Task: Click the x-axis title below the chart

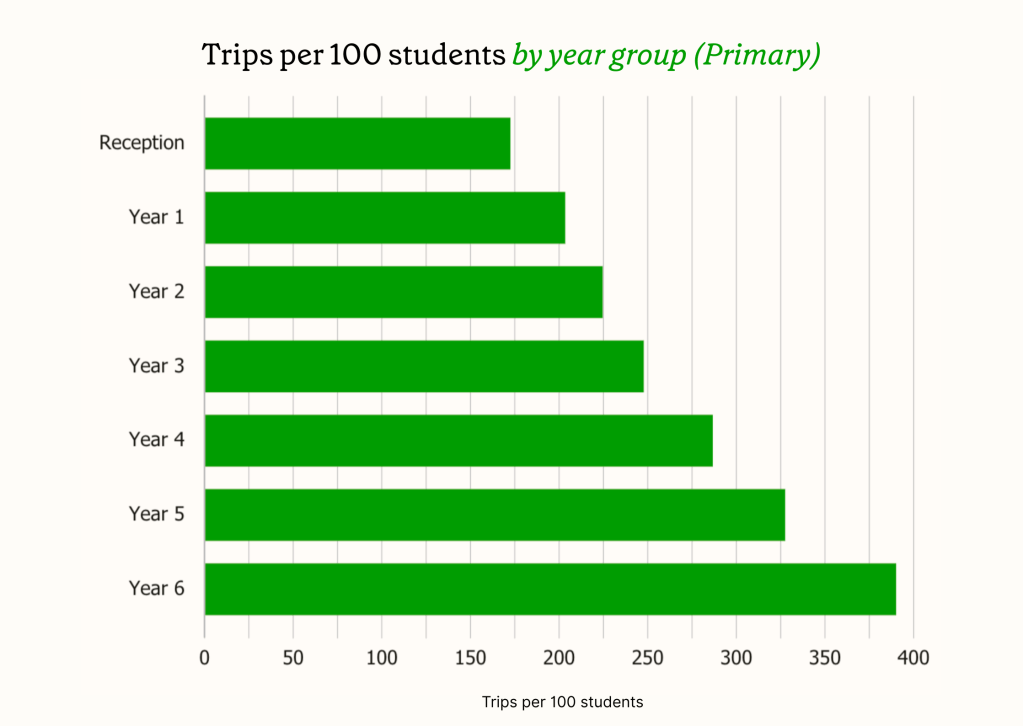Action: pyautogui.click(x=562, y=702)
